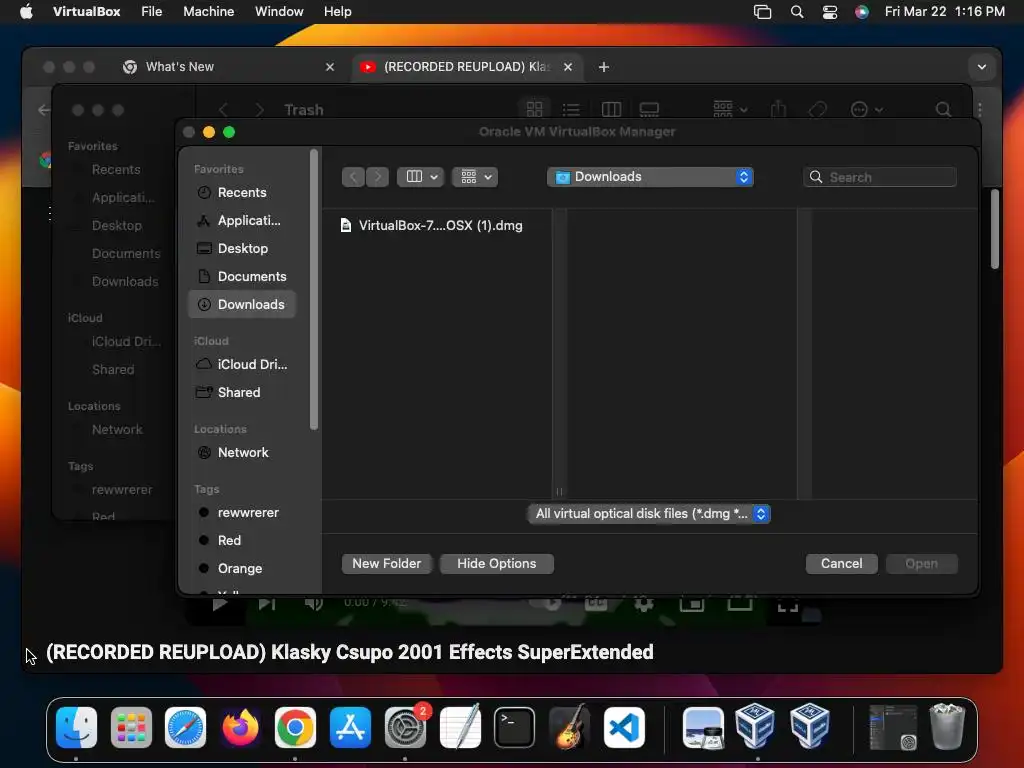Select Desktop in dialog sidebar

pyautogui.click(x=242, y=249)
